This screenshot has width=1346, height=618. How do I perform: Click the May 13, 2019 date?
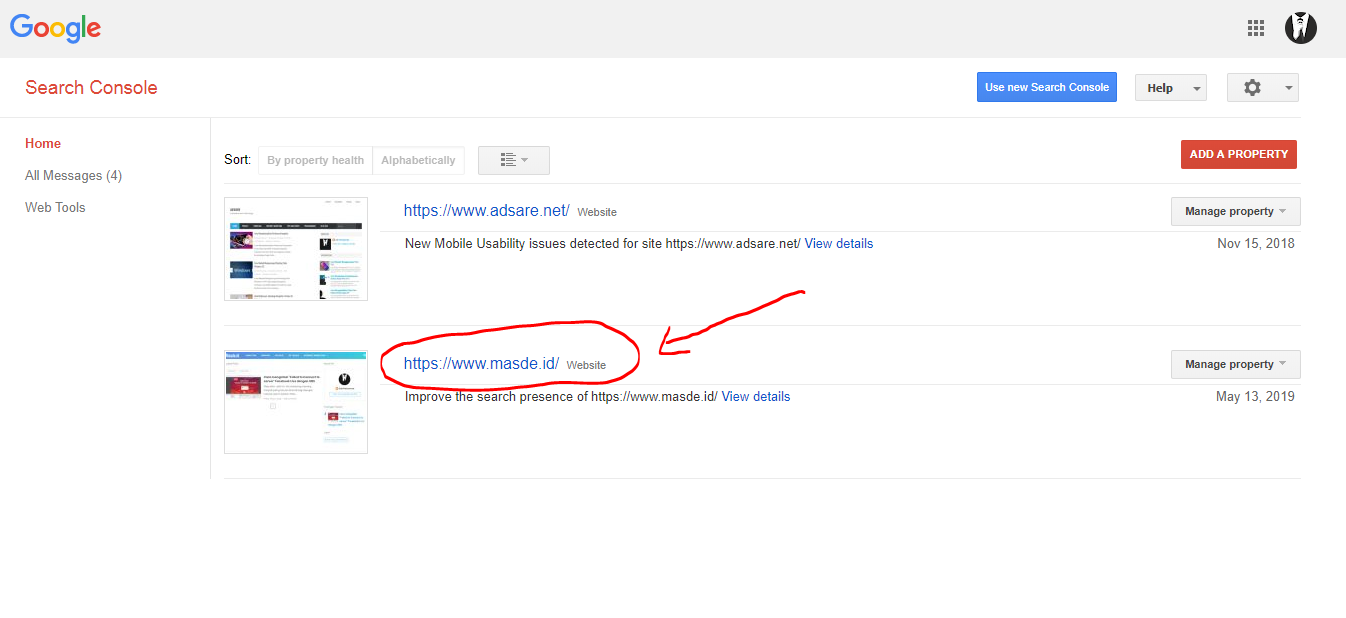(1255, 397)
